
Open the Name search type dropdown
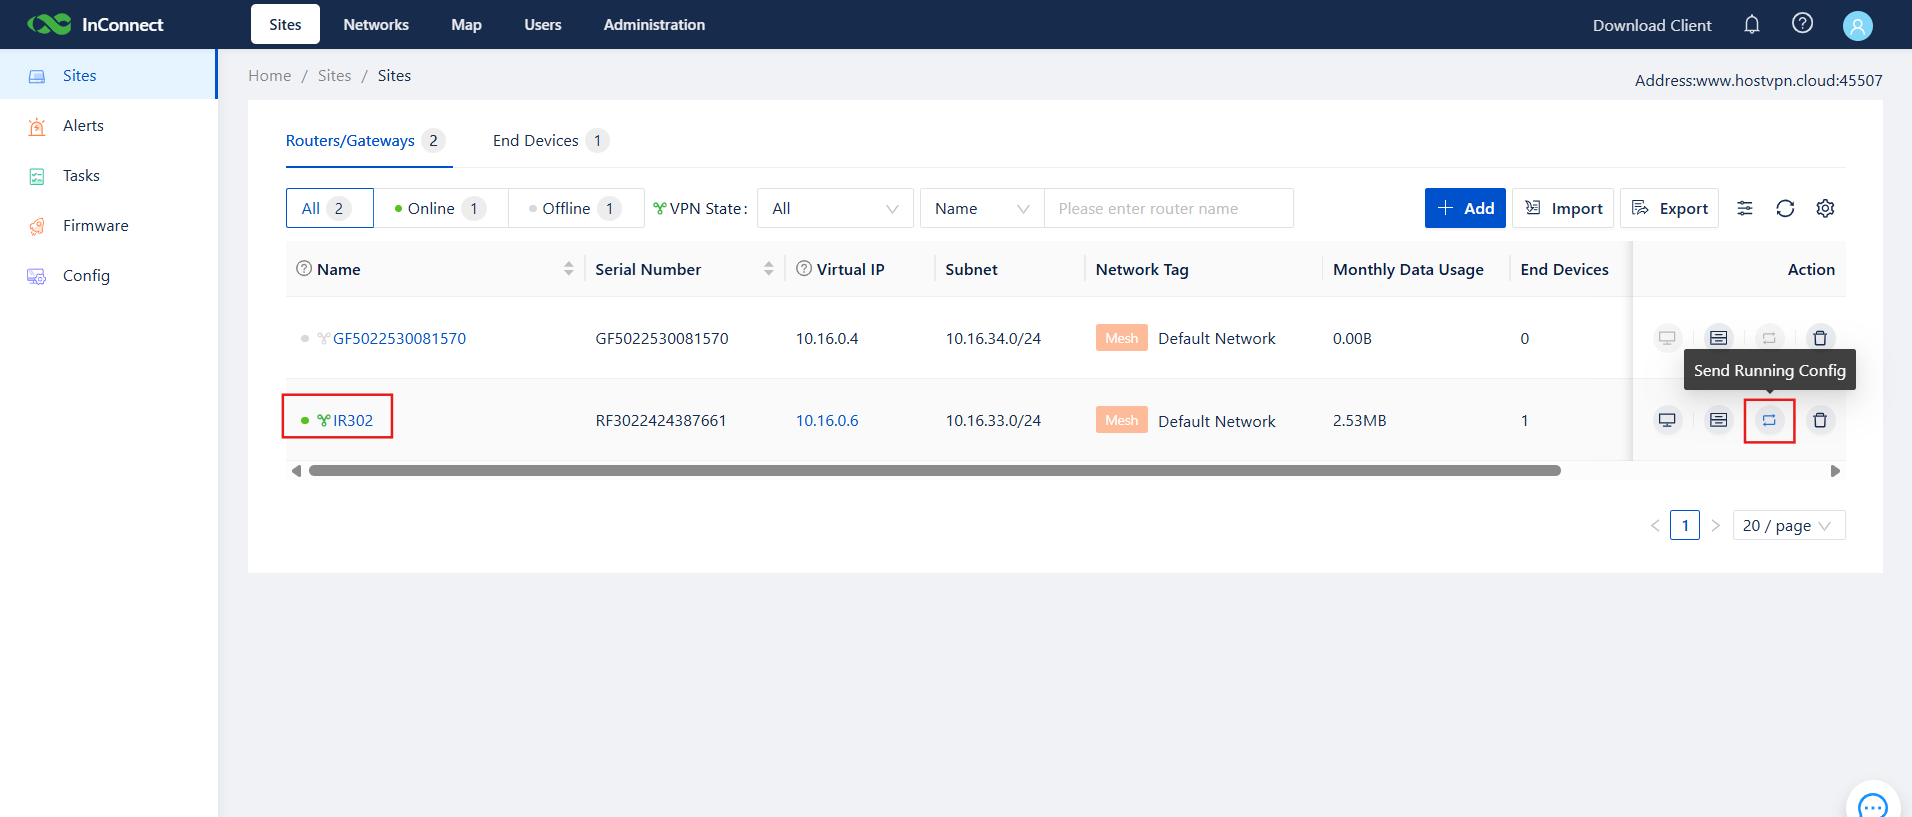point(982,208)
